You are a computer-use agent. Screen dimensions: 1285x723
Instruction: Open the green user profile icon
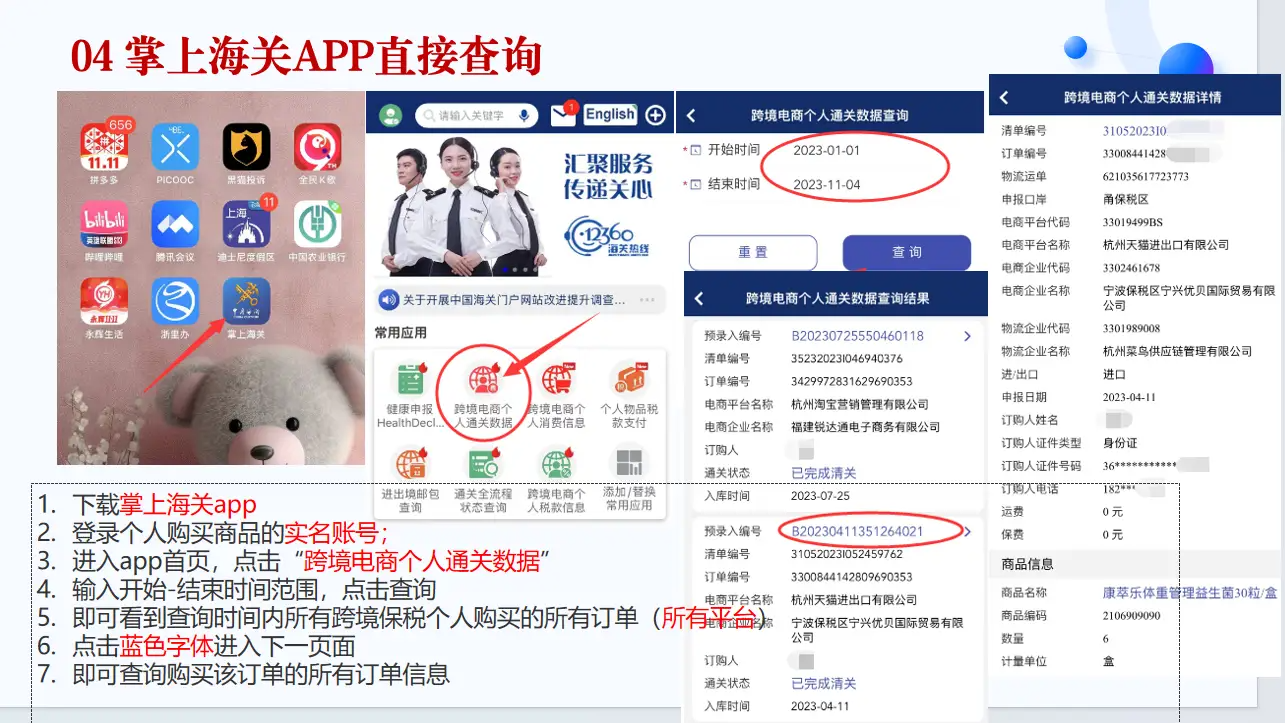coord(390,116)
